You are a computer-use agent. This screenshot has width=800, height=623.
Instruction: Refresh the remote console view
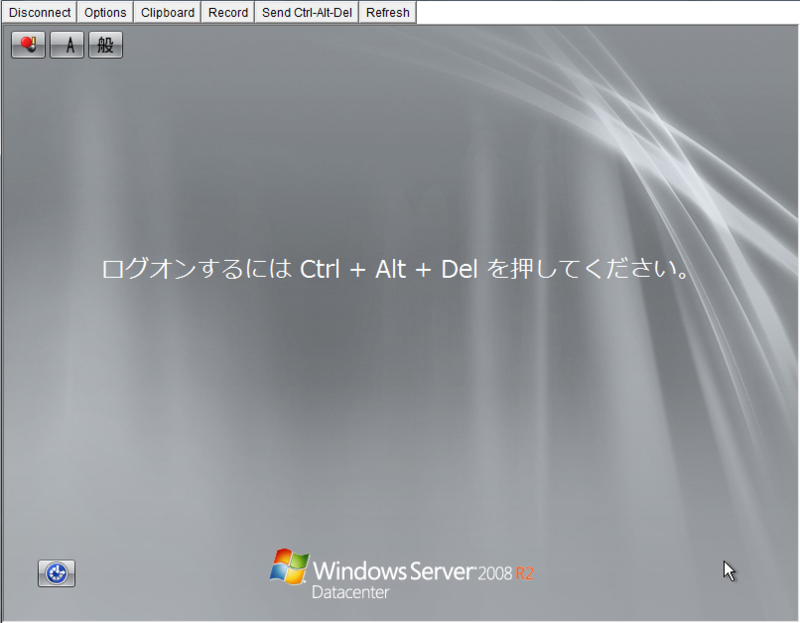click(388, 12)
